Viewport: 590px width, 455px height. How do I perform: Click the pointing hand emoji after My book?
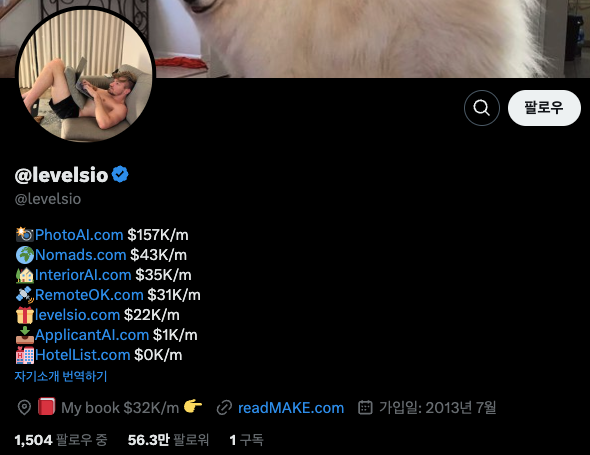coord(193,406)
